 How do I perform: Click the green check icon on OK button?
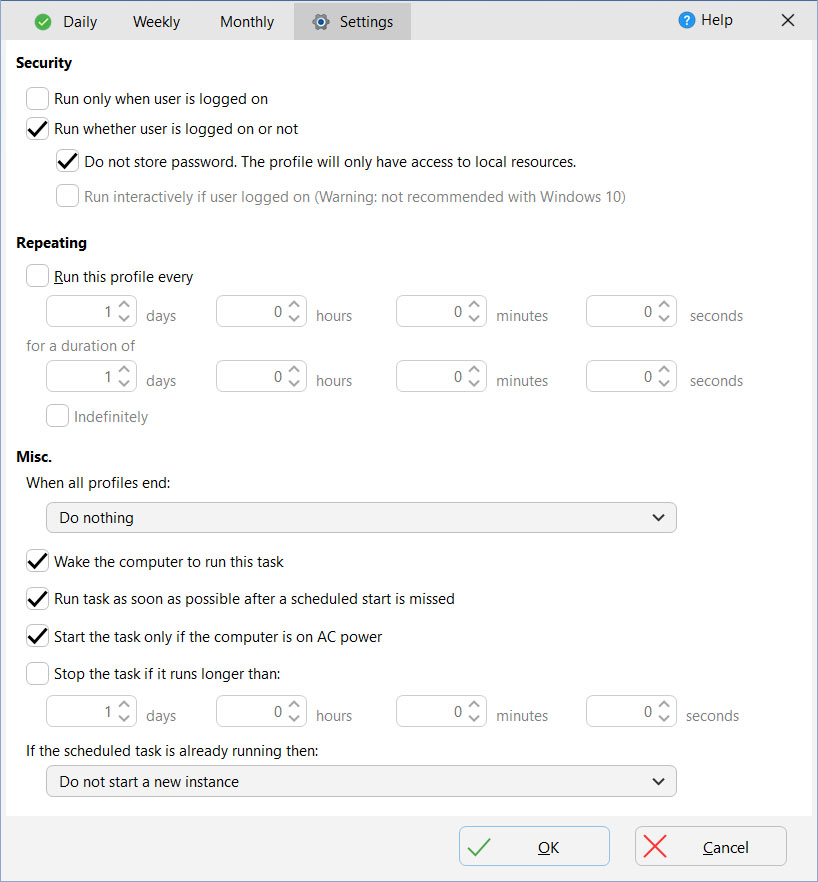(479, 847)
